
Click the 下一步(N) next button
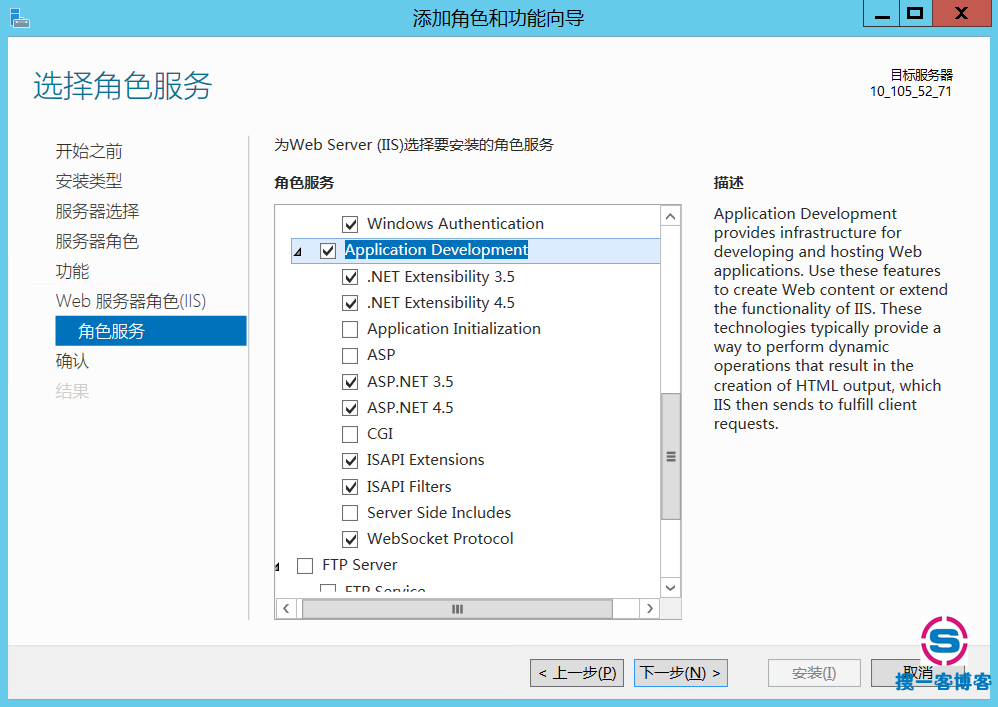click(680, 673)
